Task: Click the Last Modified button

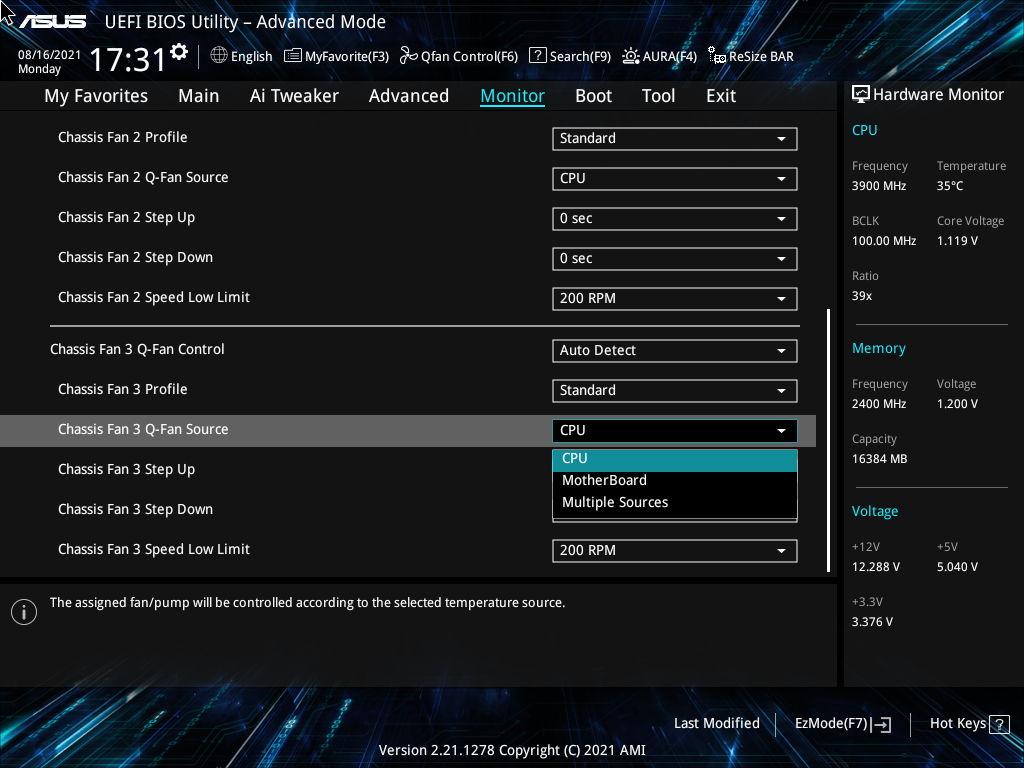Action: click(x=717, y=724)
